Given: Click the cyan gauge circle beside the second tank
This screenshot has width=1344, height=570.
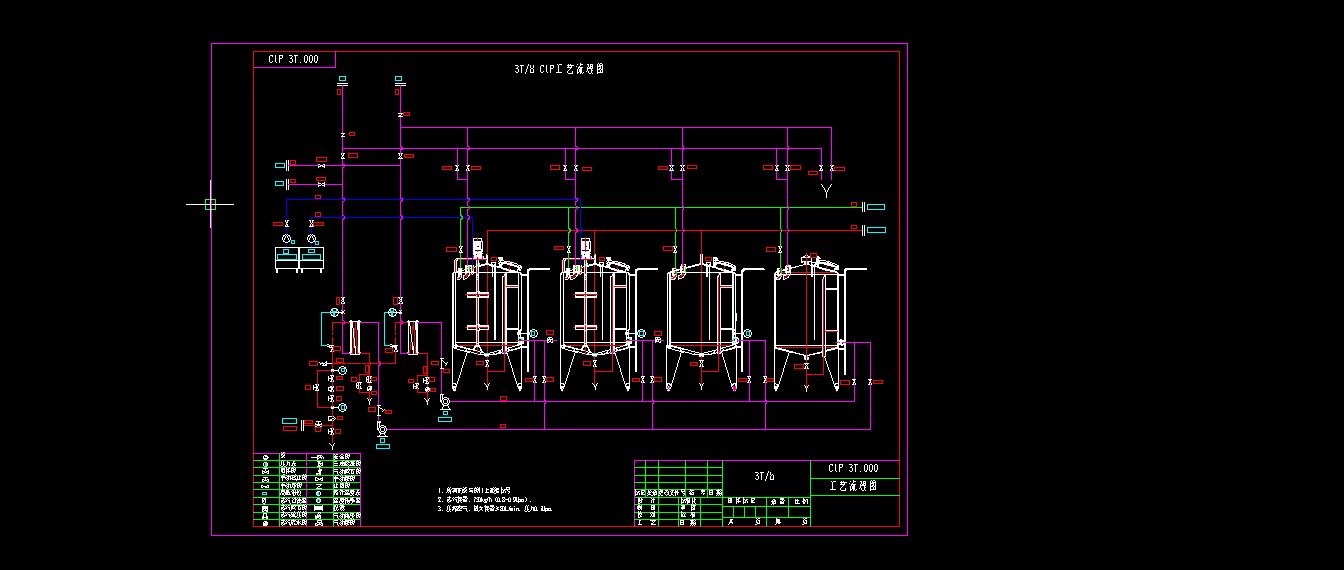Looking at the screenshot, I should tap(641, 333).
